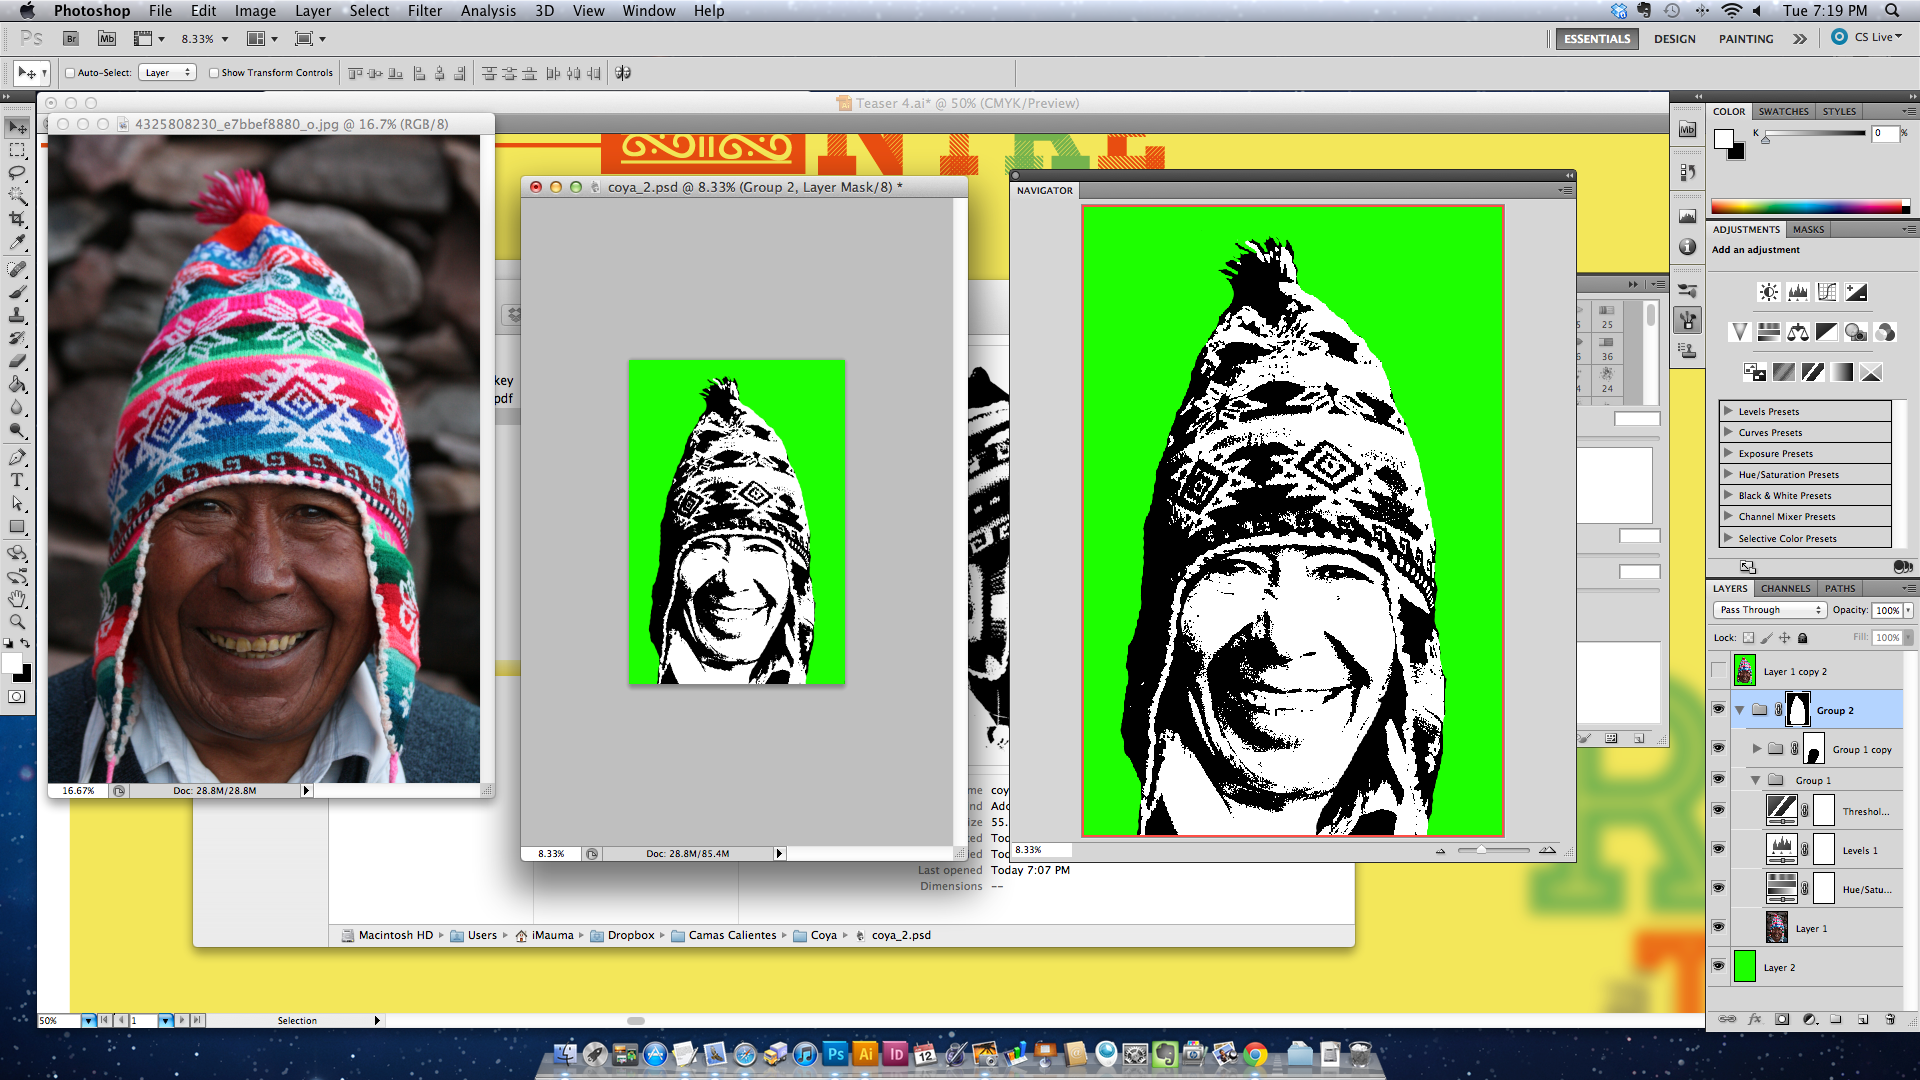Enable Show Transform Controls checkbox
This screenshot has height=1080, width=1920.
coord(214,73)
